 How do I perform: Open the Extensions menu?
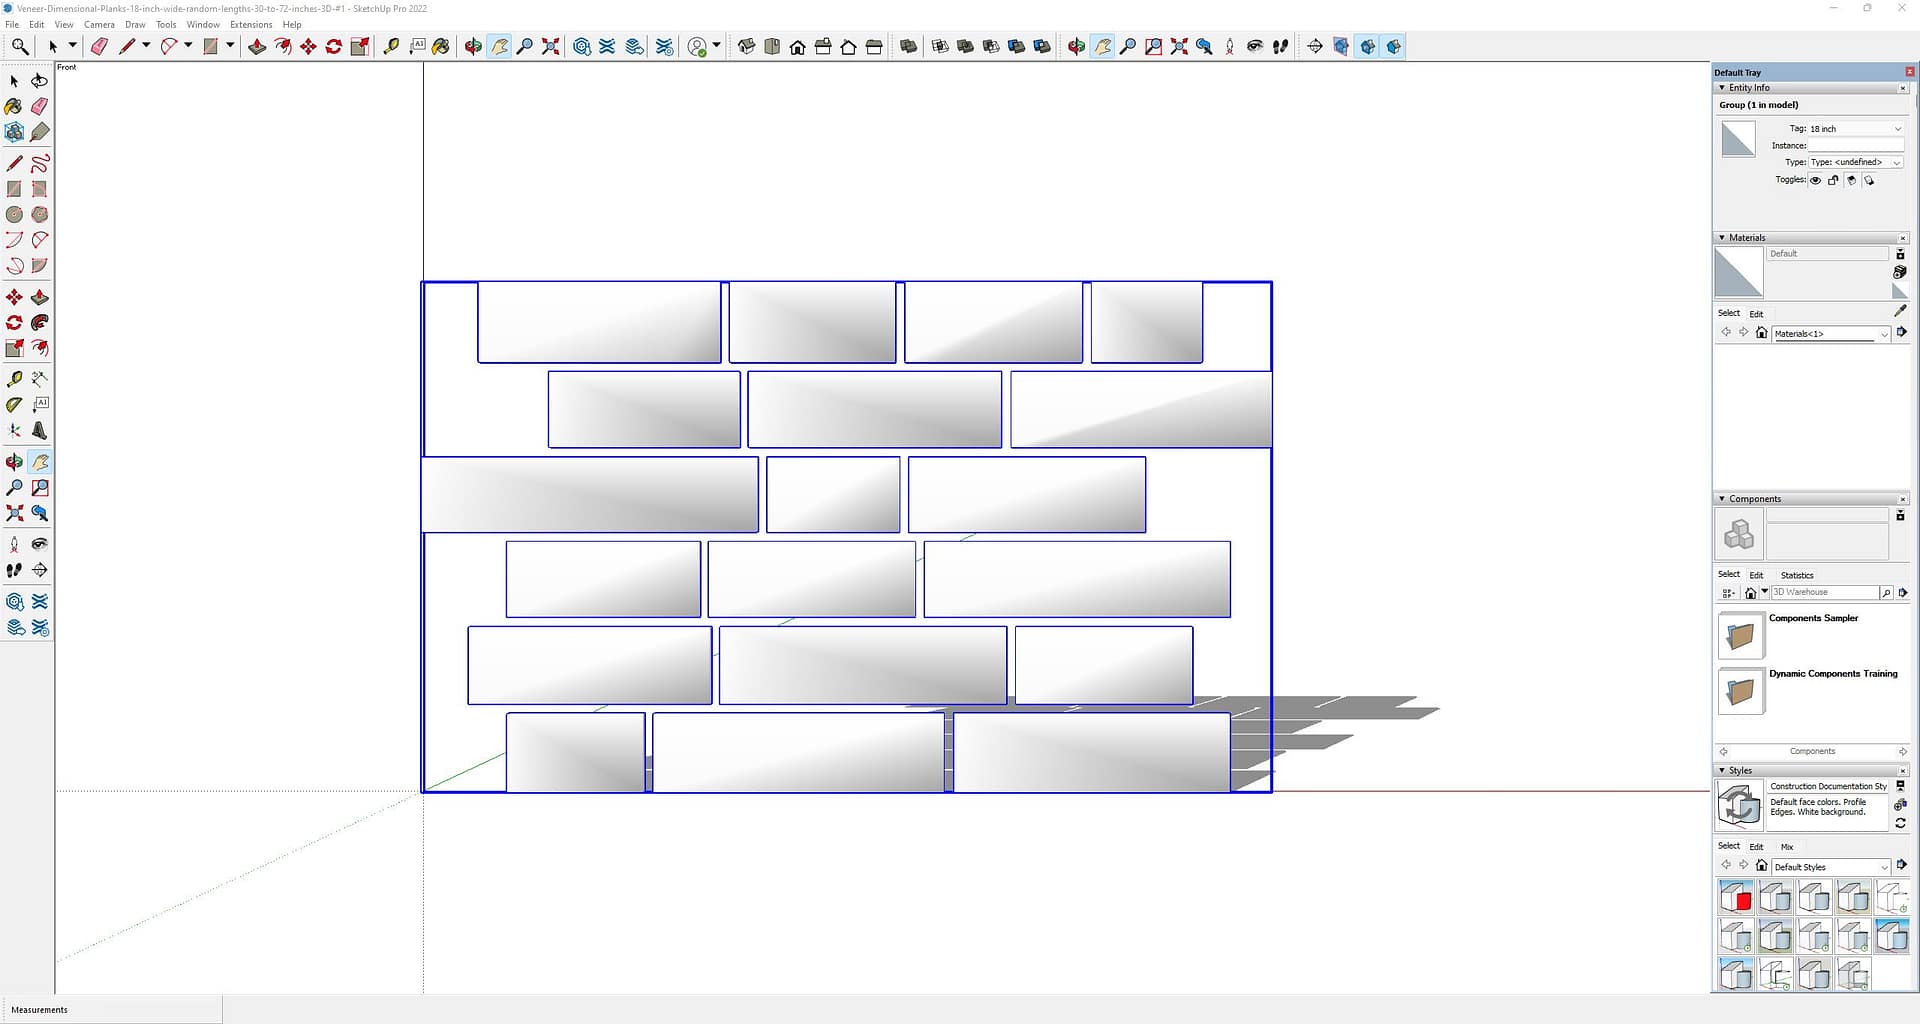[x=251, y=25]
